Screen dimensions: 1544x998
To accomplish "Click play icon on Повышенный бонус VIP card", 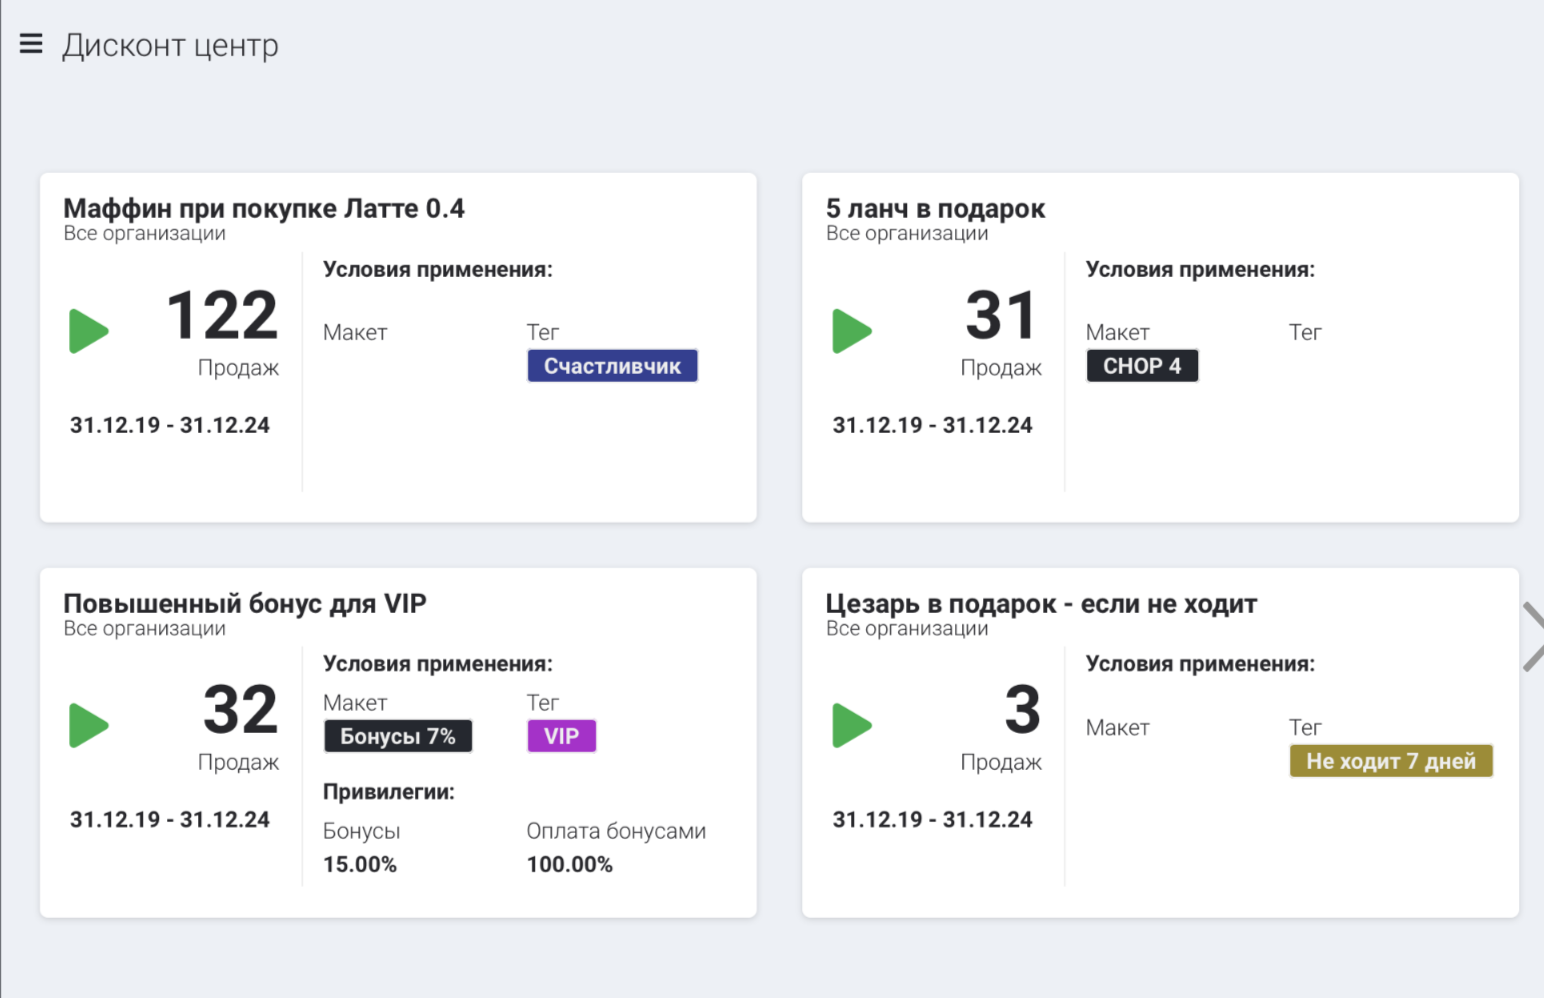I will [x=88, y=725].
